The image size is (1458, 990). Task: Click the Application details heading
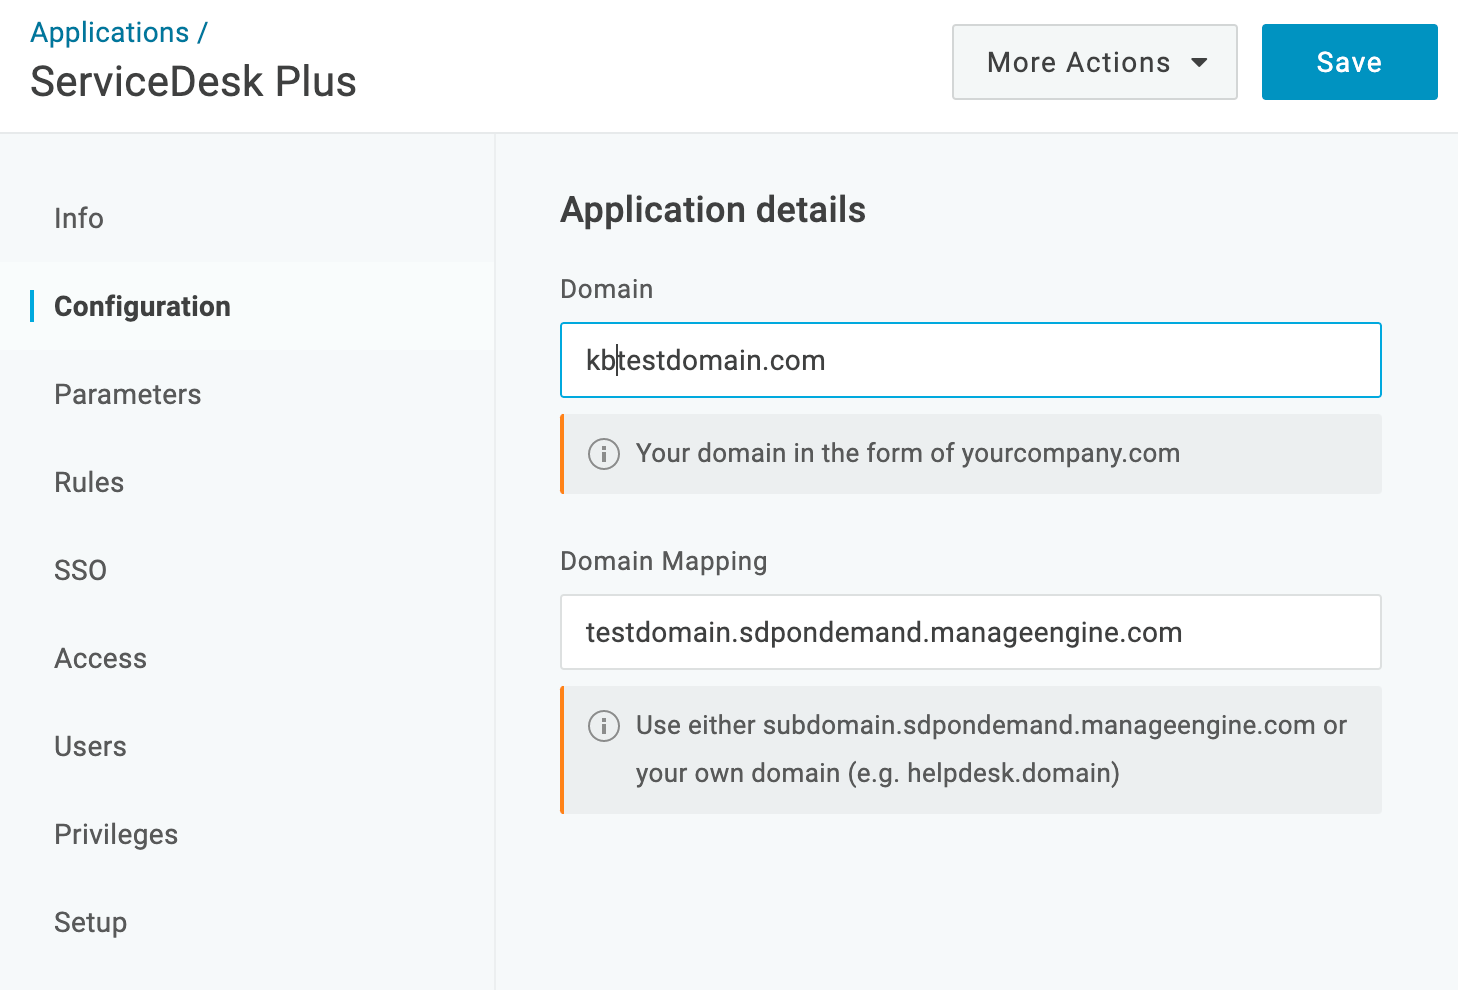[713, 210]
